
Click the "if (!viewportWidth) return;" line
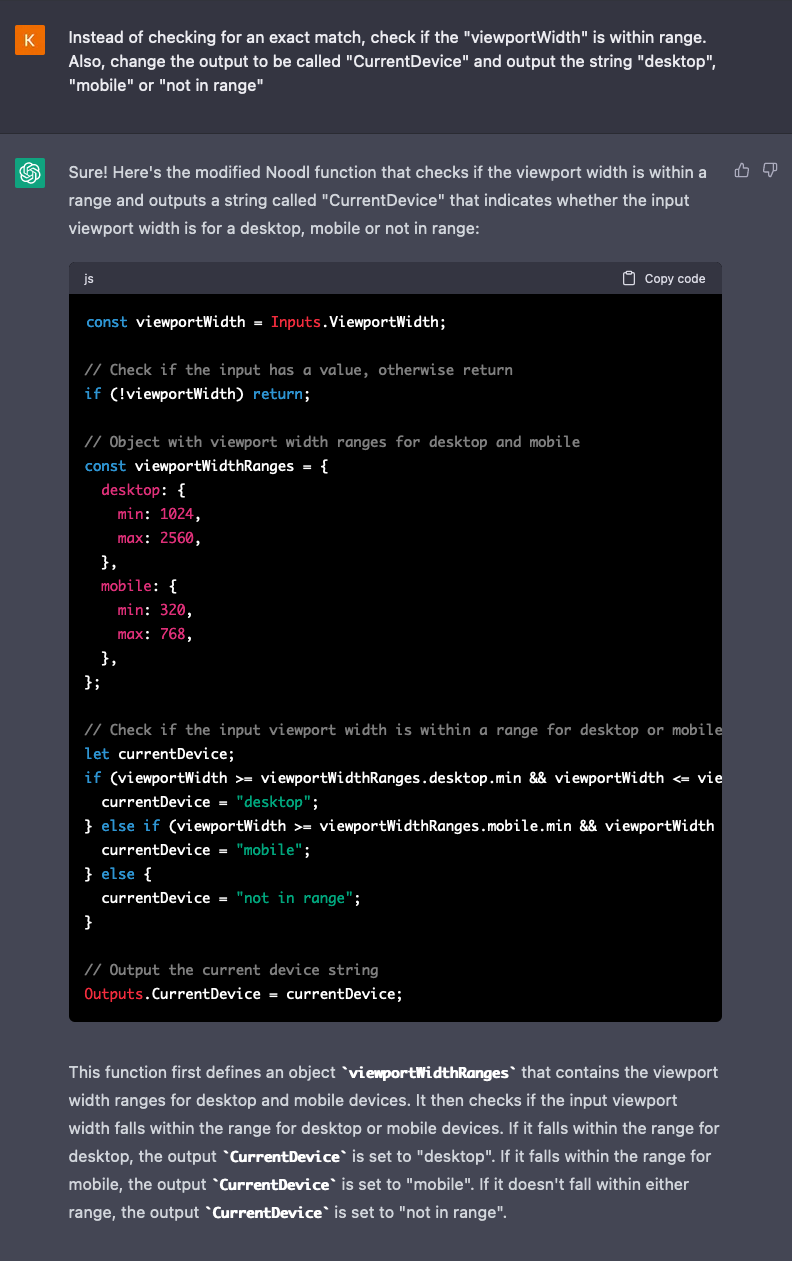[198, 394]
